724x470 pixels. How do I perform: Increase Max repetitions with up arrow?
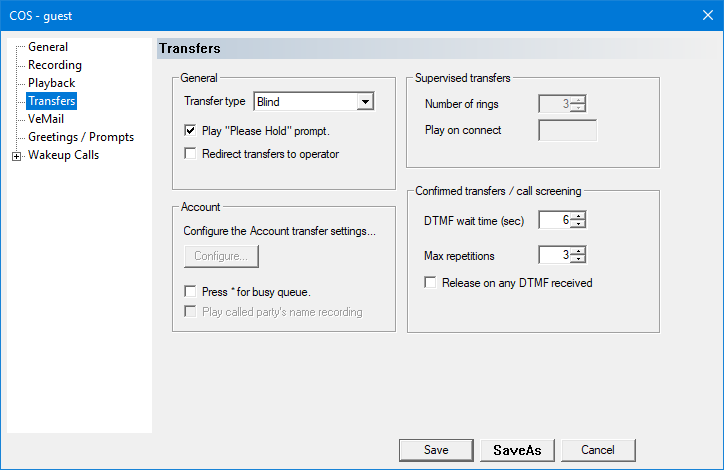tap(578, 250)
